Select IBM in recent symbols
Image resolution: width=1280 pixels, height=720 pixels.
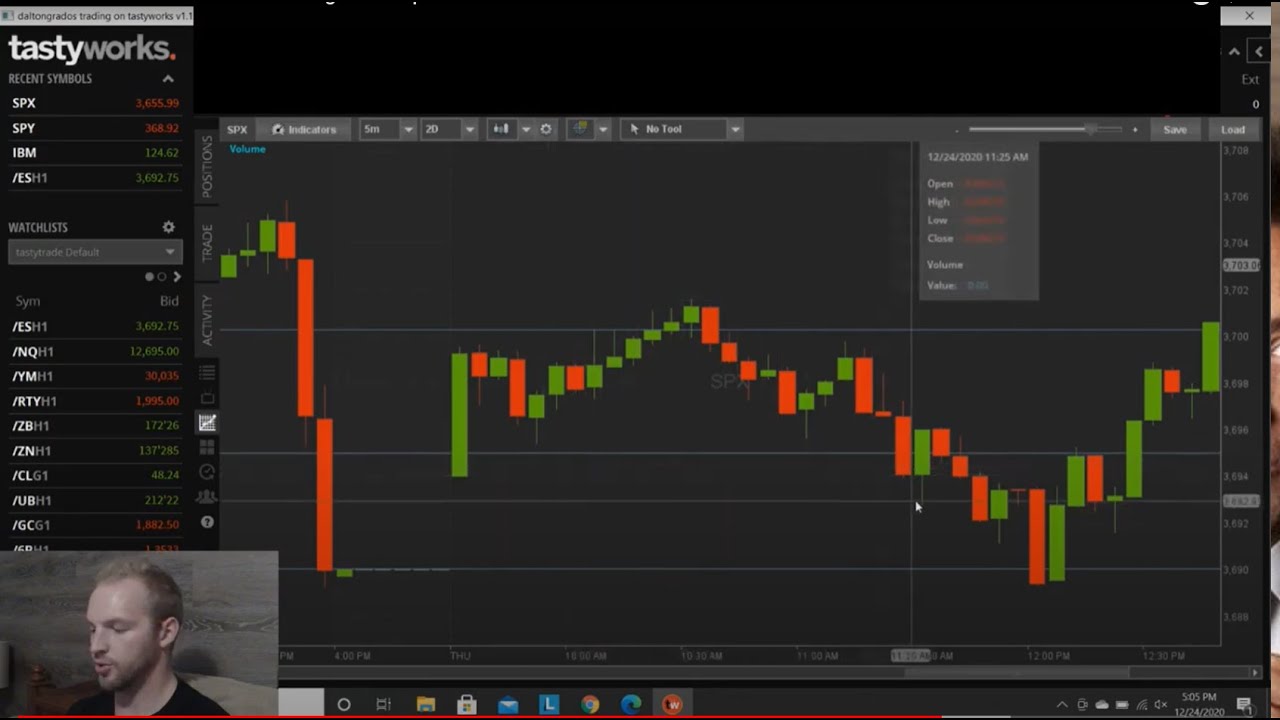[96, 153]
